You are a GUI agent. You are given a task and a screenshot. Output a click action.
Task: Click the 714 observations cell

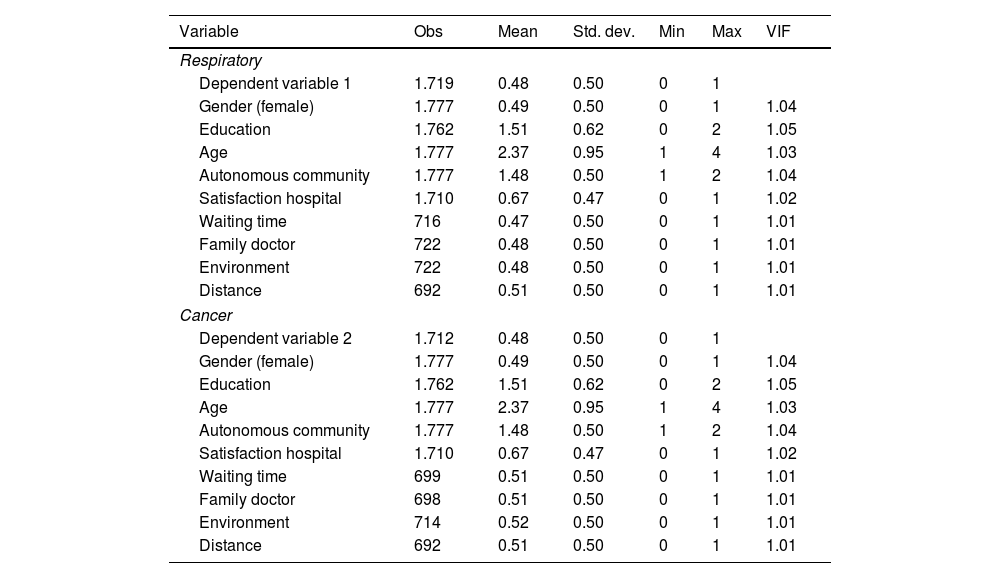click(x=426, y=523)
